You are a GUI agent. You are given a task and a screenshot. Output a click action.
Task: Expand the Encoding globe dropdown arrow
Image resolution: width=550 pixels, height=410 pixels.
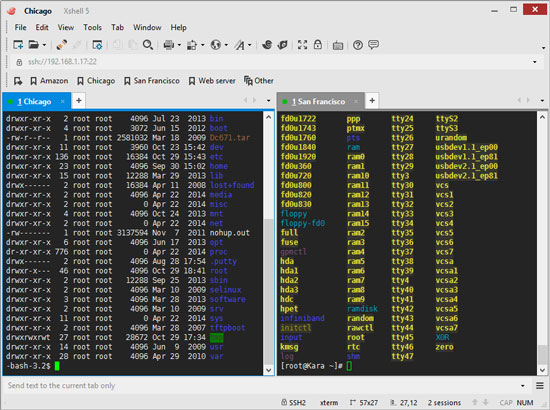click(x=226, y=45)
